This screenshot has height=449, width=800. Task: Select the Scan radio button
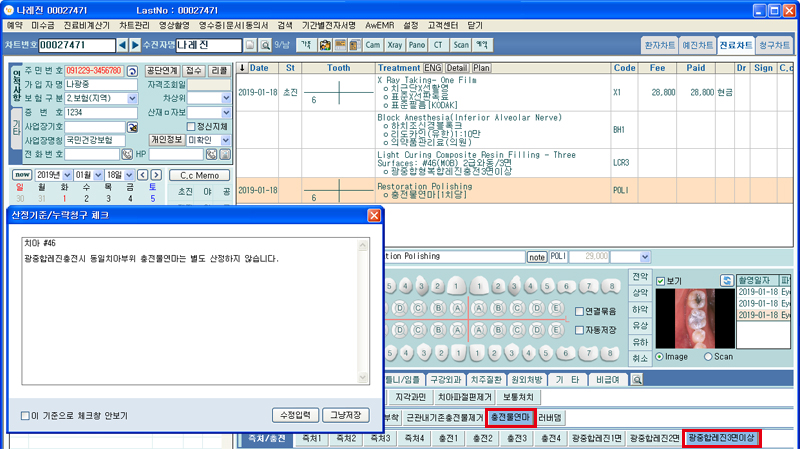coord(711,356)
